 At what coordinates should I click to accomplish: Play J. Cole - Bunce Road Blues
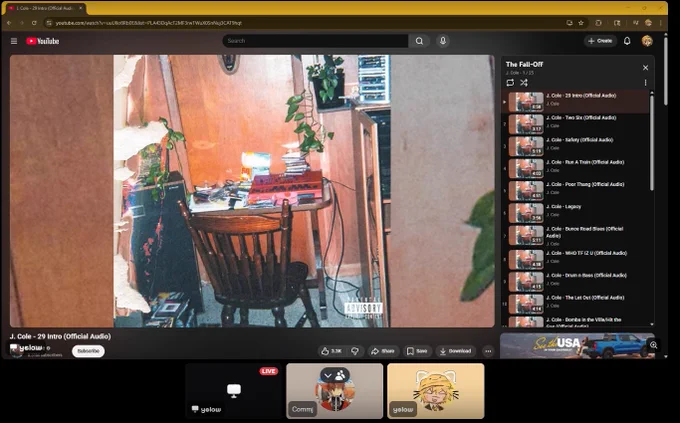coord(575,236)
